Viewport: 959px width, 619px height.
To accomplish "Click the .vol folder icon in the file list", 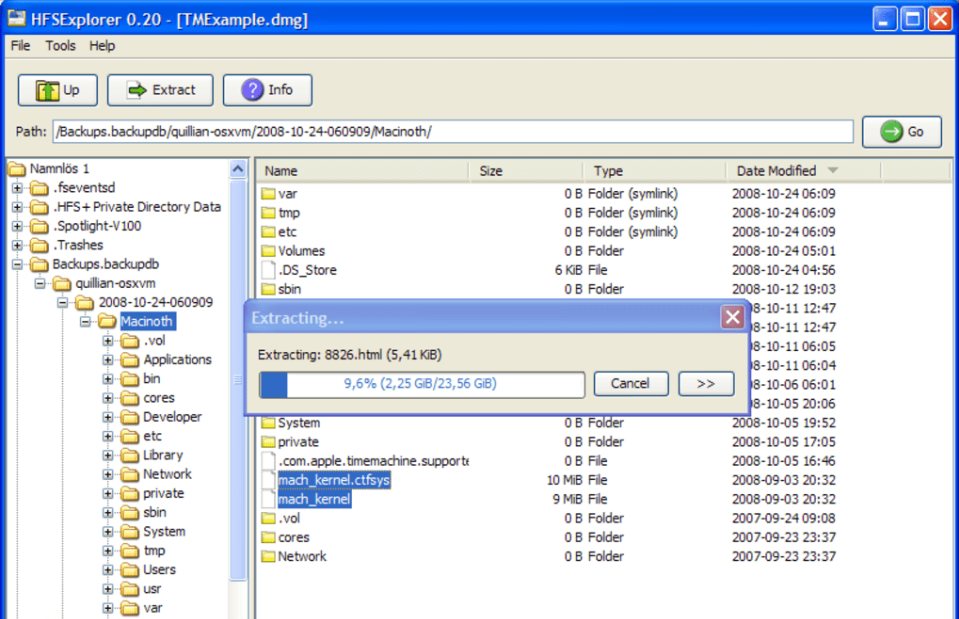I will (x=268, y=518).
